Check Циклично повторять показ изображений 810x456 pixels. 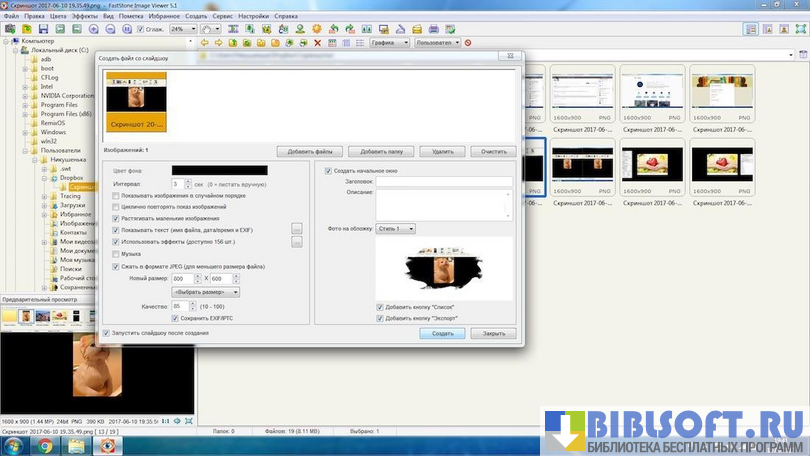click(117, 206)
